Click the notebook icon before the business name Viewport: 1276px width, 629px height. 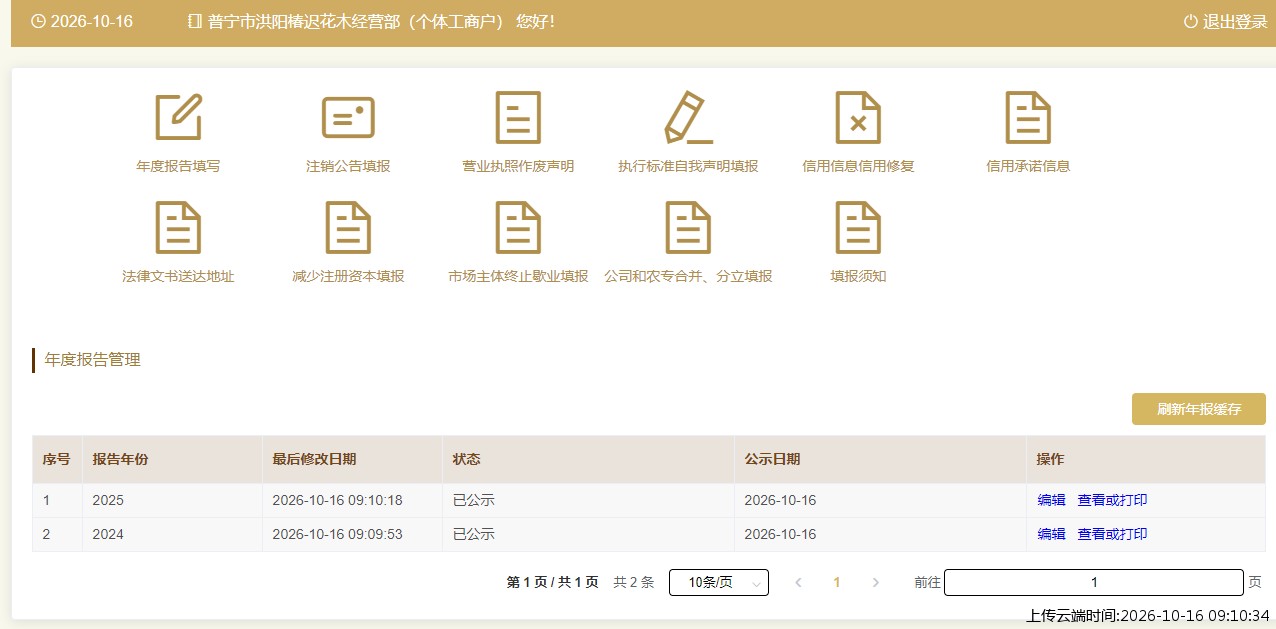click(x=195, y=22)
